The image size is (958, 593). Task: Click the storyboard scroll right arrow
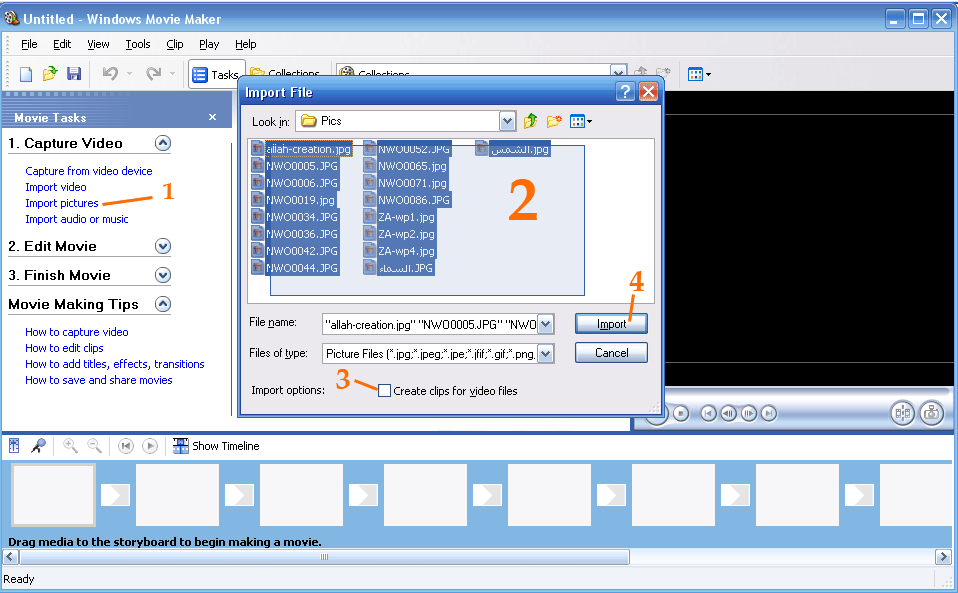[943, 557]
